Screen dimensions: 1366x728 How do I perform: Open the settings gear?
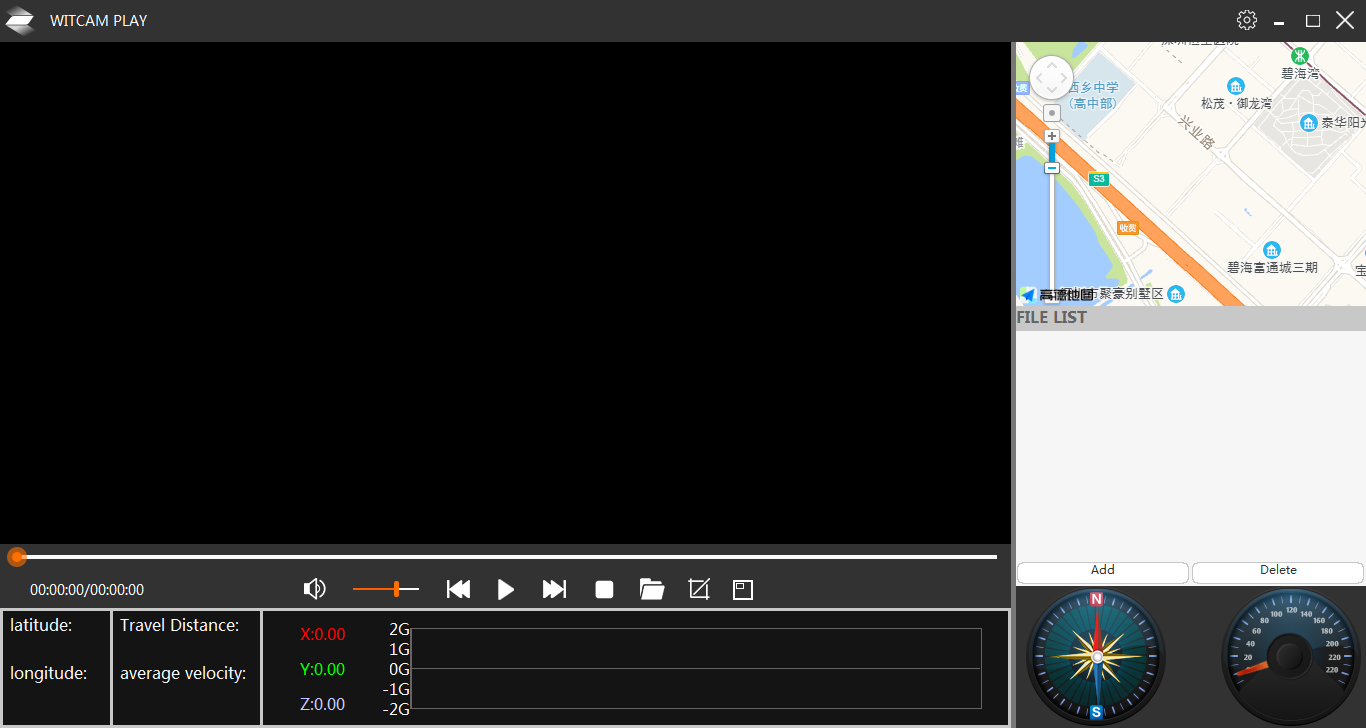[1246, 20]
